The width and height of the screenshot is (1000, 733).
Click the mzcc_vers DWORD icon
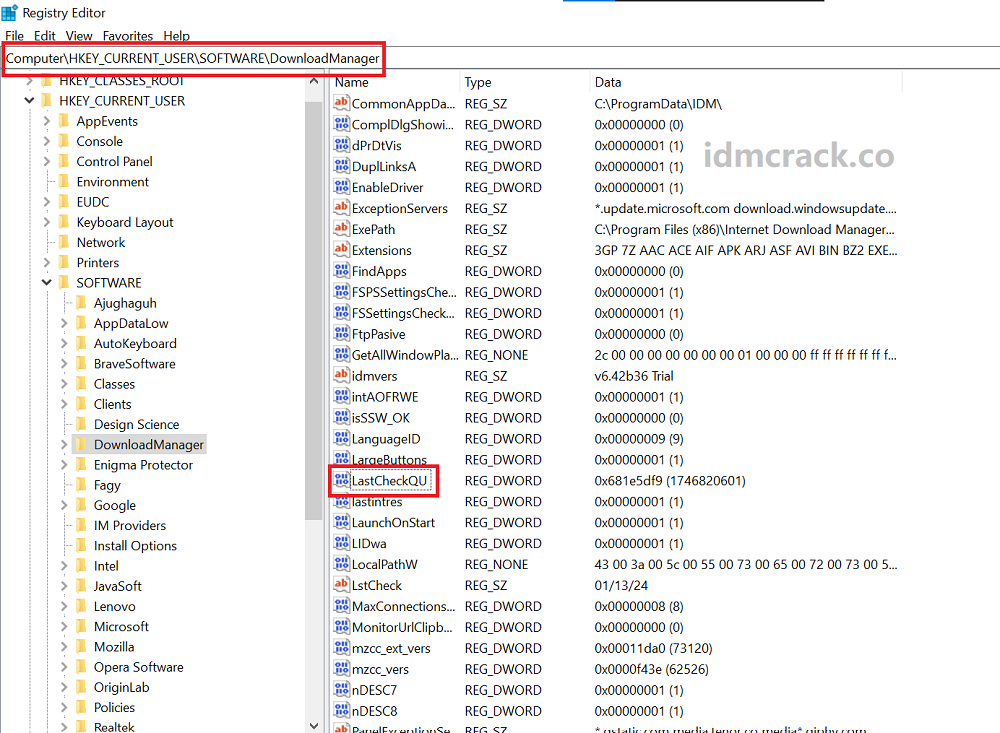(x=341, y=668)
